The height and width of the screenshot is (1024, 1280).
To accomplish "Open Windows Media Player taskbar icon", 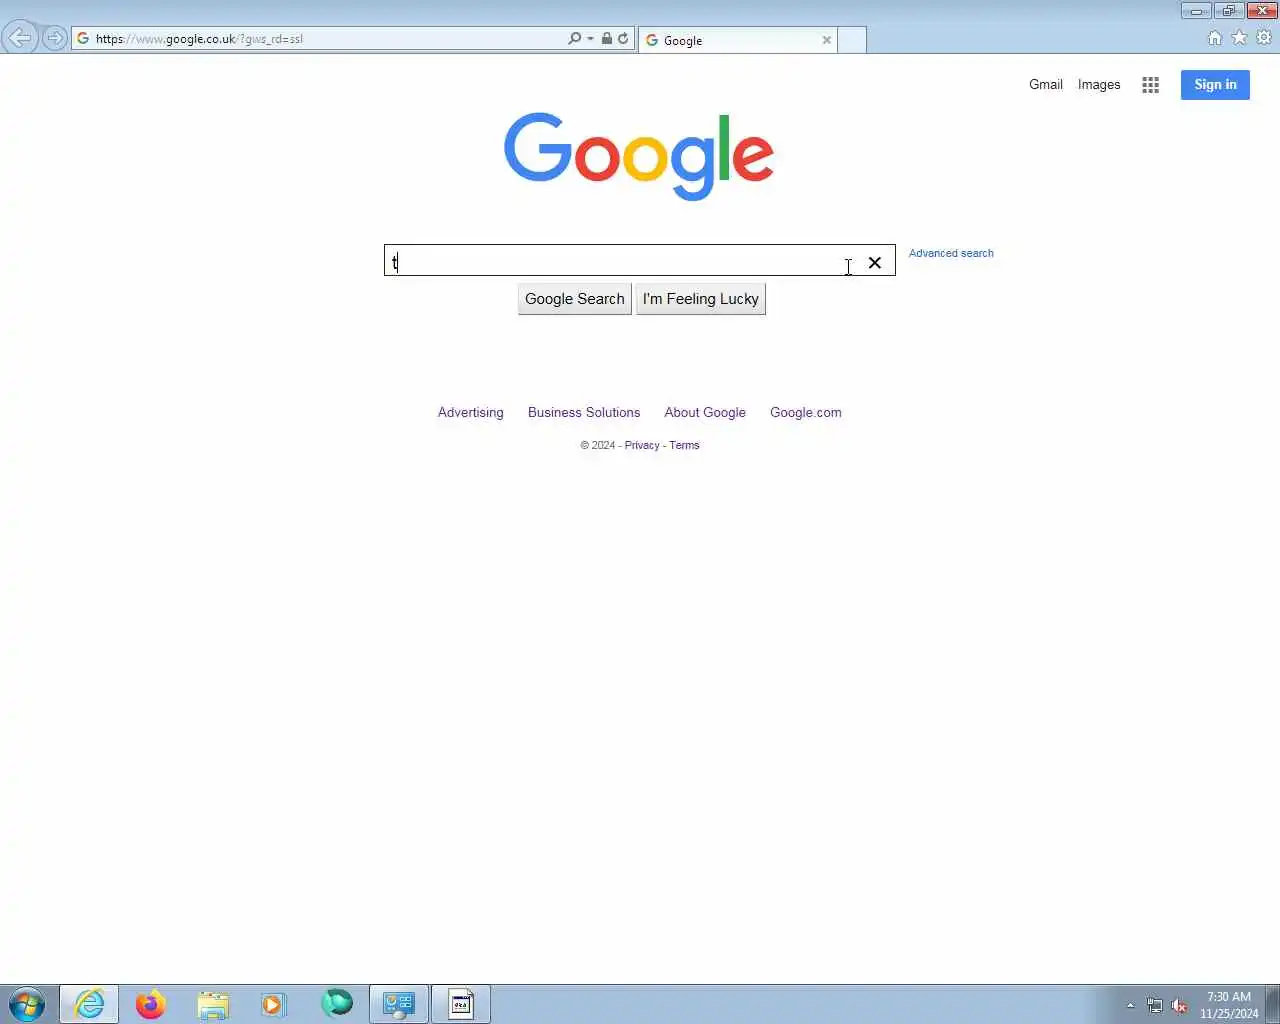I will point(274,1004).
